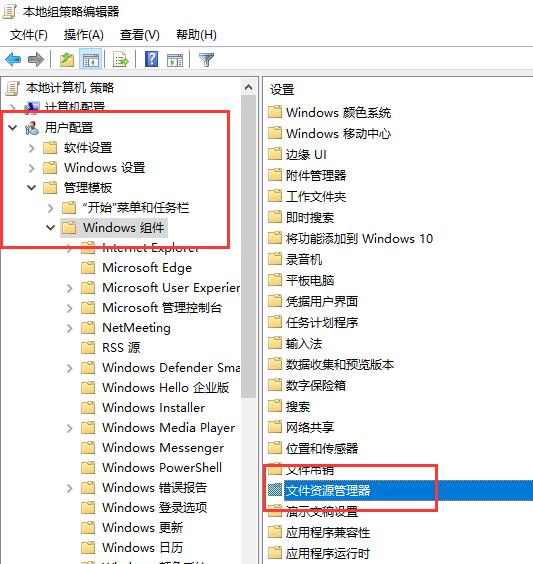Select 文件资源管理器 in the settings list
This screenshot has height=564, width=533.
tap(328, 490)
